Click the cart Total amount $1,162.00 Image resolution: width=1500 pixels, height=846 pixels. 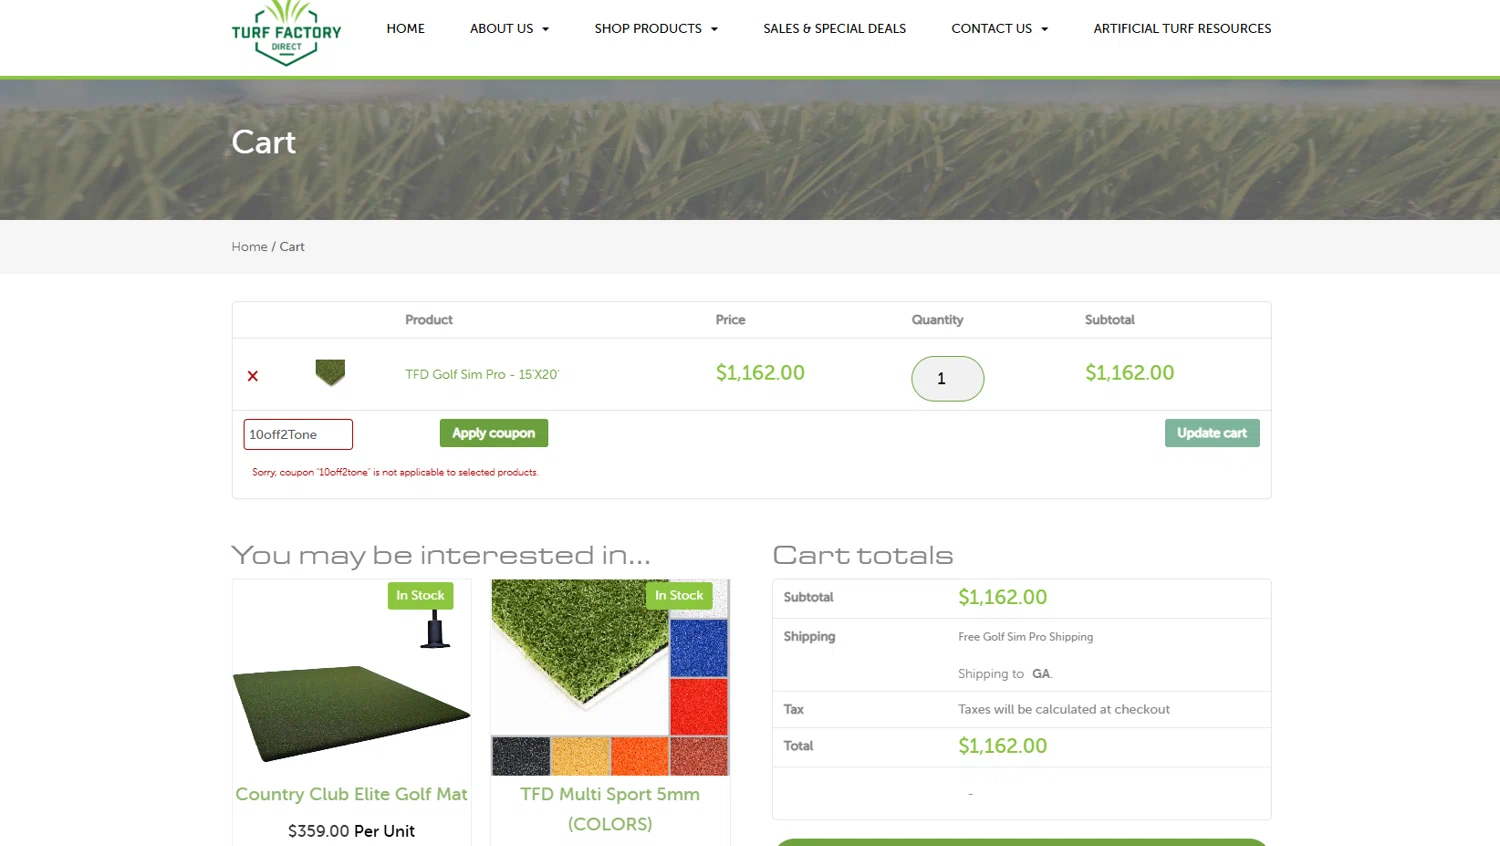click(x=1002, y=746)
